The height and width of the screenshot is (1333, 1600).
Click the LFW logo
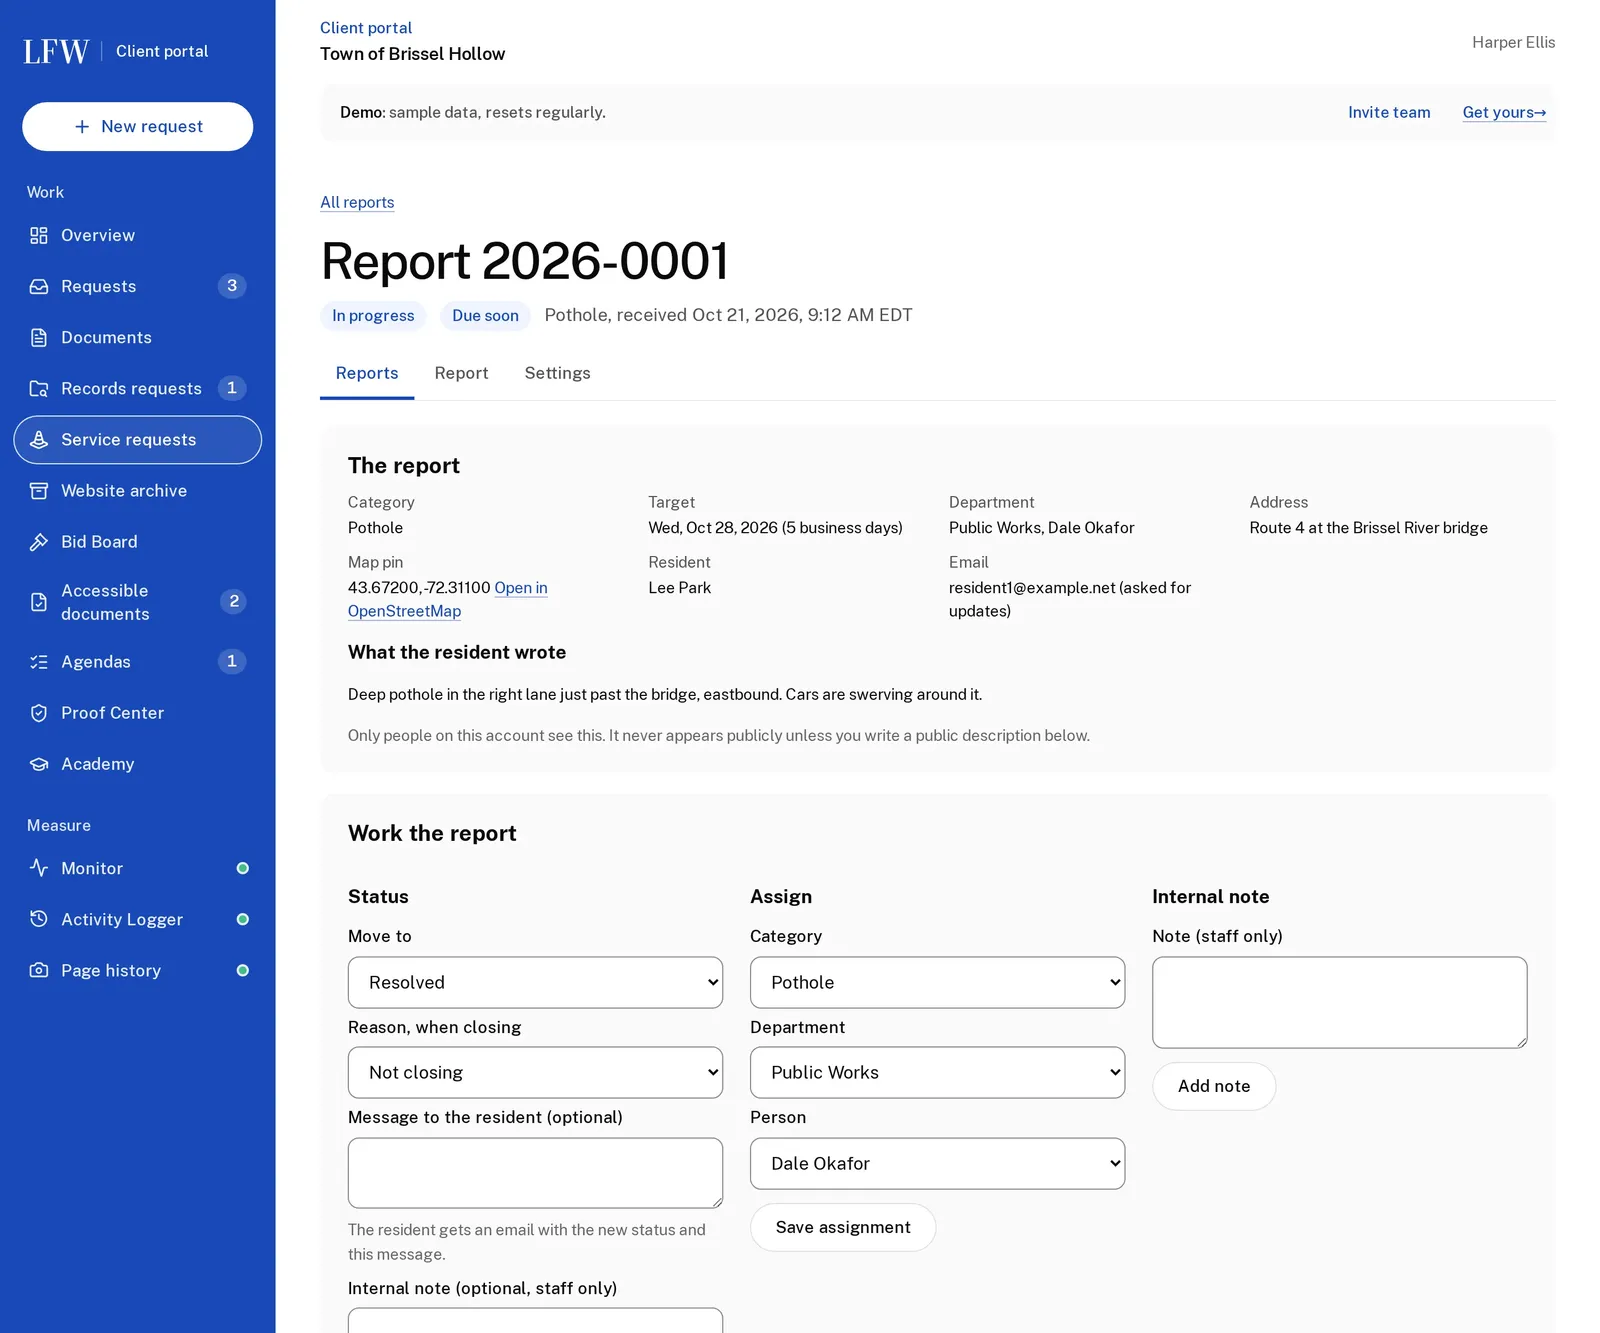(x=56, y=51)
